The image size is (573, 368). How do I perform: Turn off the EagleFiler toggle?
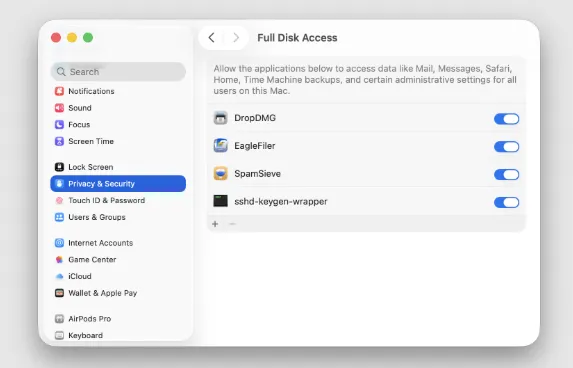[x=506, y=147]
